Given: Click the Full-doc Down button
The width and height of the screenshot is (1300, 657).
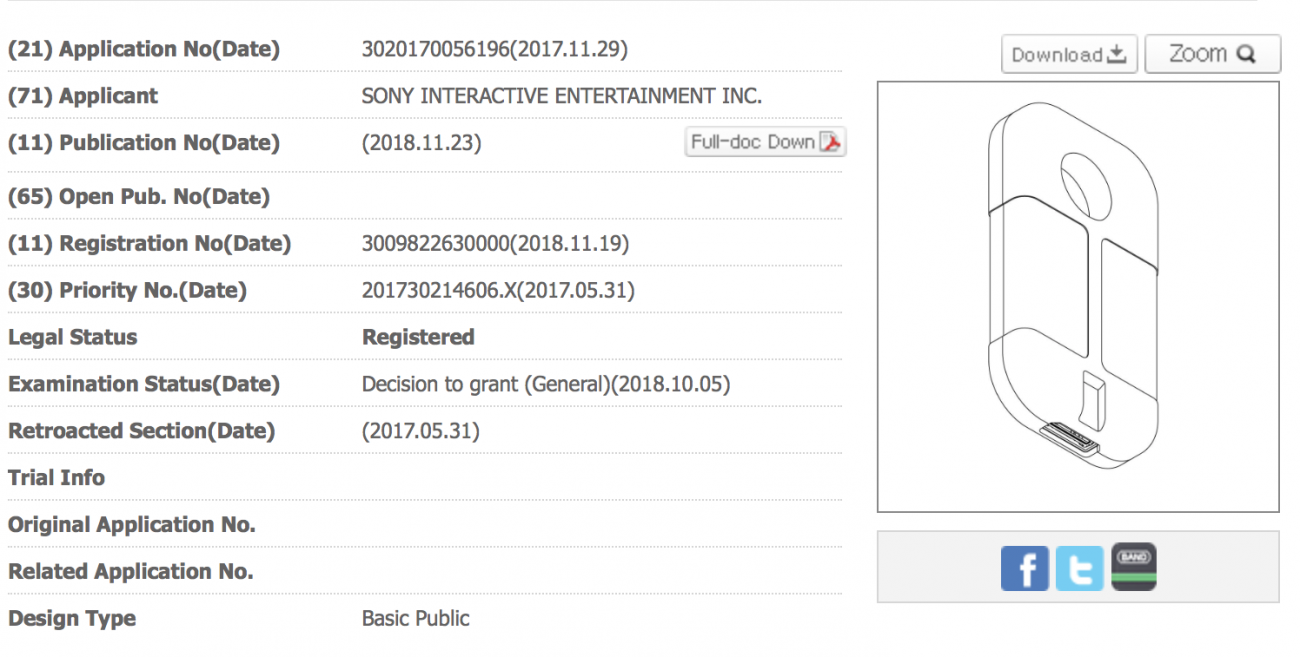Looking at the screenshot, I should click(x=766, y=142).
